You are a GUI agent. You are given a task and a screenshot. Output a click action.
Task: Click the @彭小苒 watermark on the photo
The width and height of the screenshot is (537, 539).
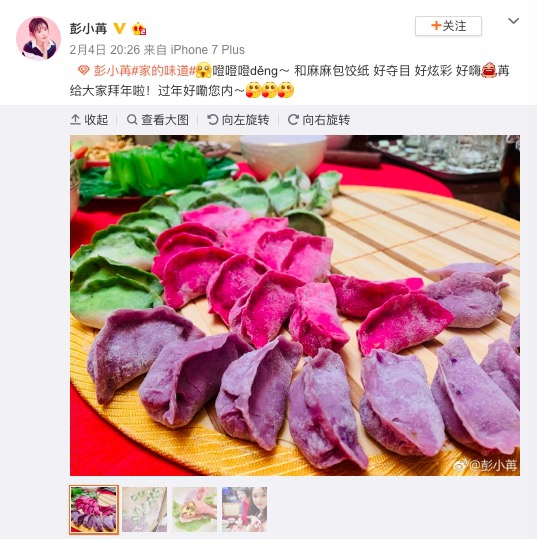pos(485,465)
